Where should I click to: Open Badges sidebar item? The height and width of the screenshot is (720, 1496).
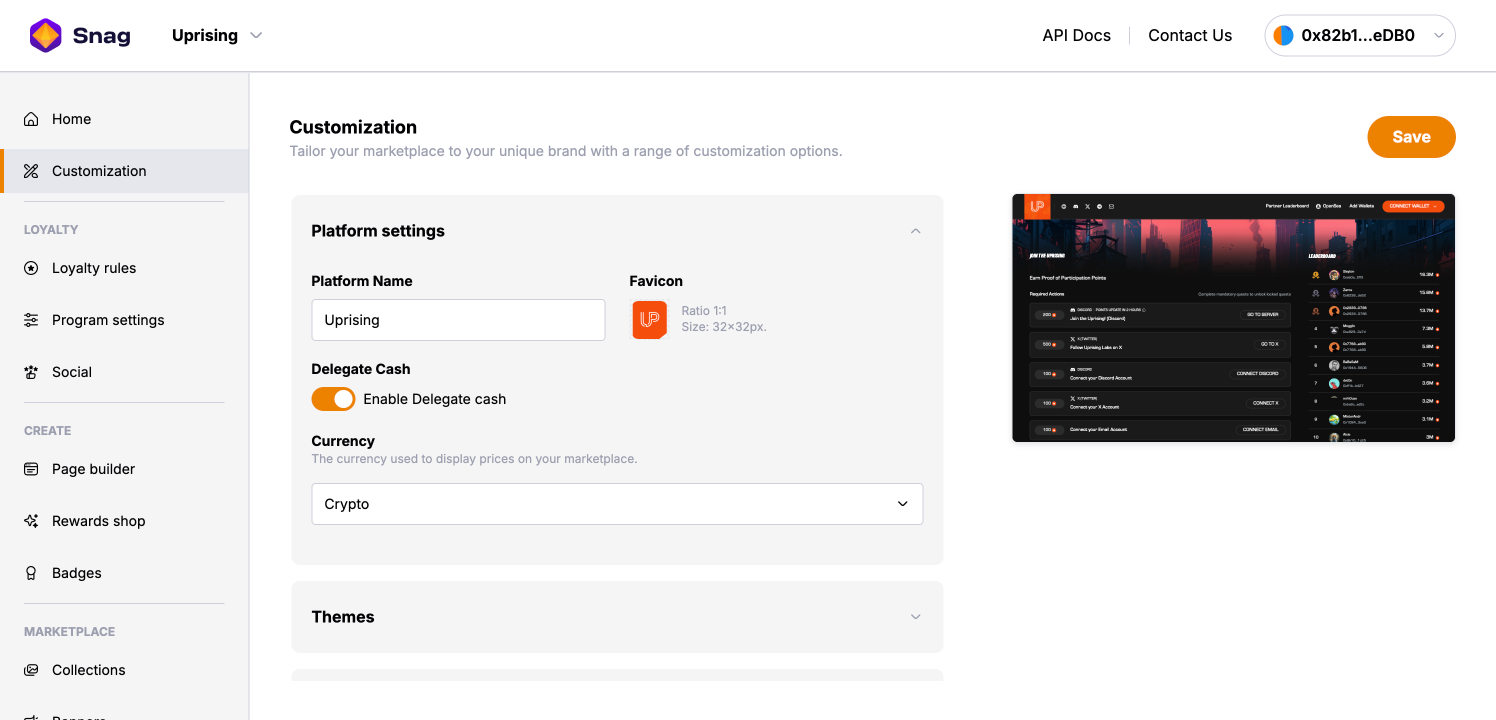[x=124, y=573]
